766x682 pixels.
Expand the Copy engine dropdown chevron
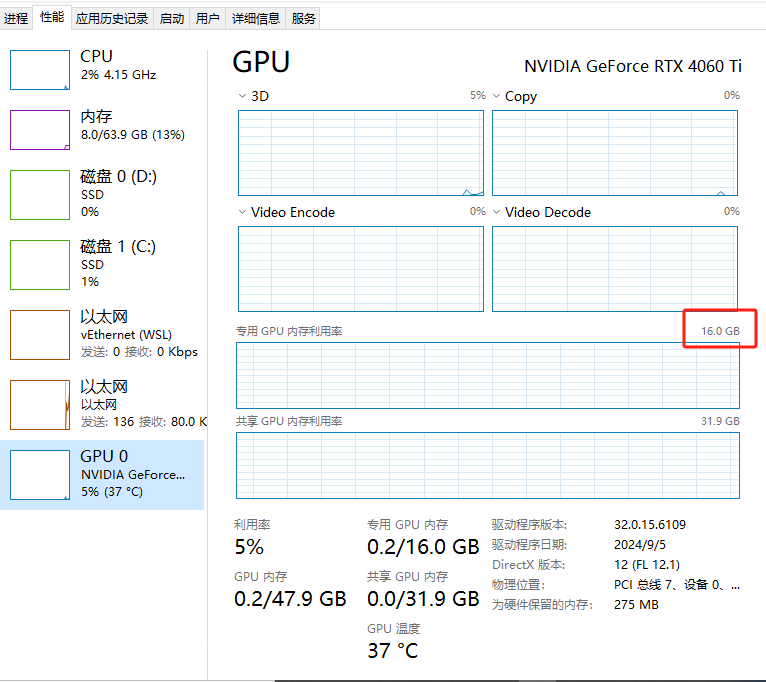pyautogui.click(x=497, y=96)
